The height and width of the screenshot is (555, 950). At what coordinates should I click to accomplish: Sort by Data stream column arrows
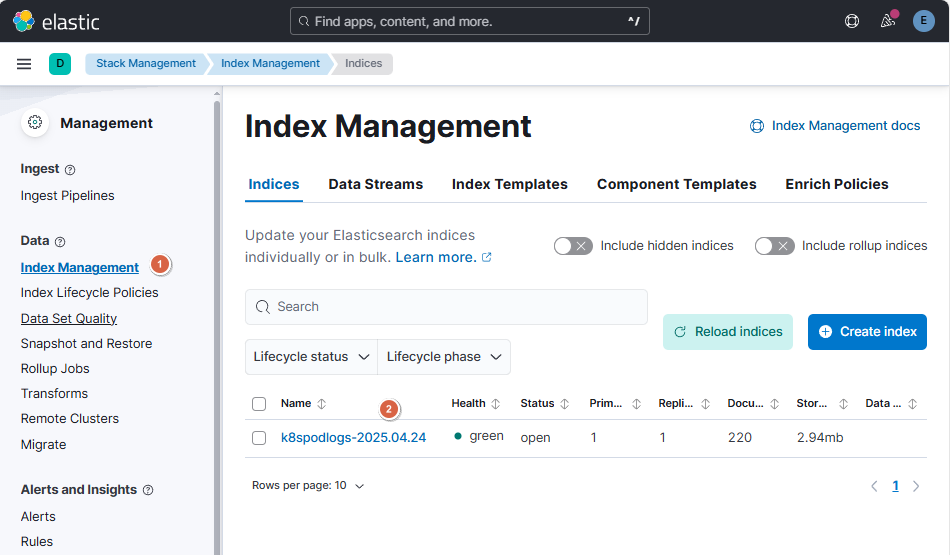pos(912,404)
